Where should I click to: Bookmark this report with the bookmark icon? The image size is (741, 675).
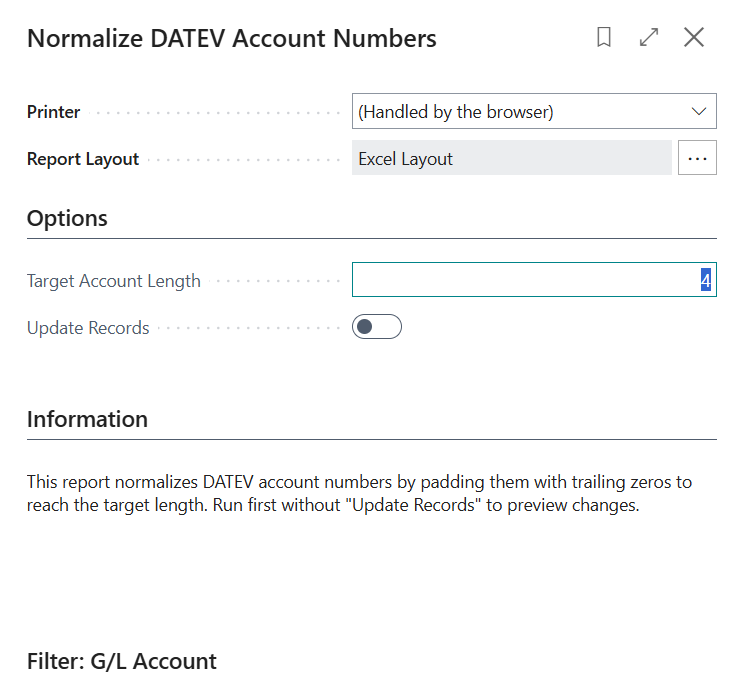point(604,38)
